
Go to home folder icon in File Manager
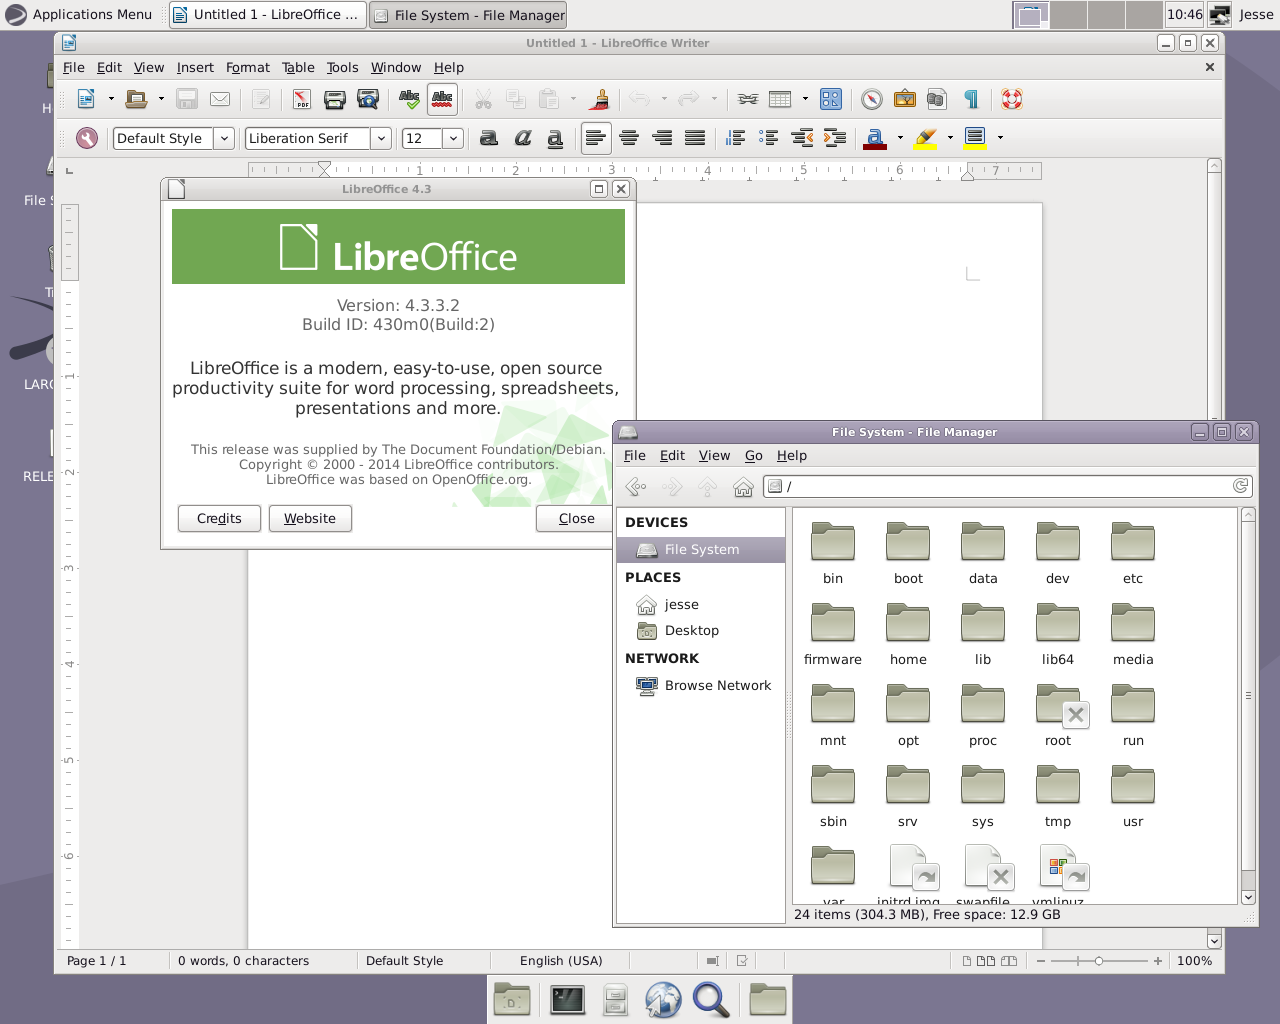(x=743, y=486)
